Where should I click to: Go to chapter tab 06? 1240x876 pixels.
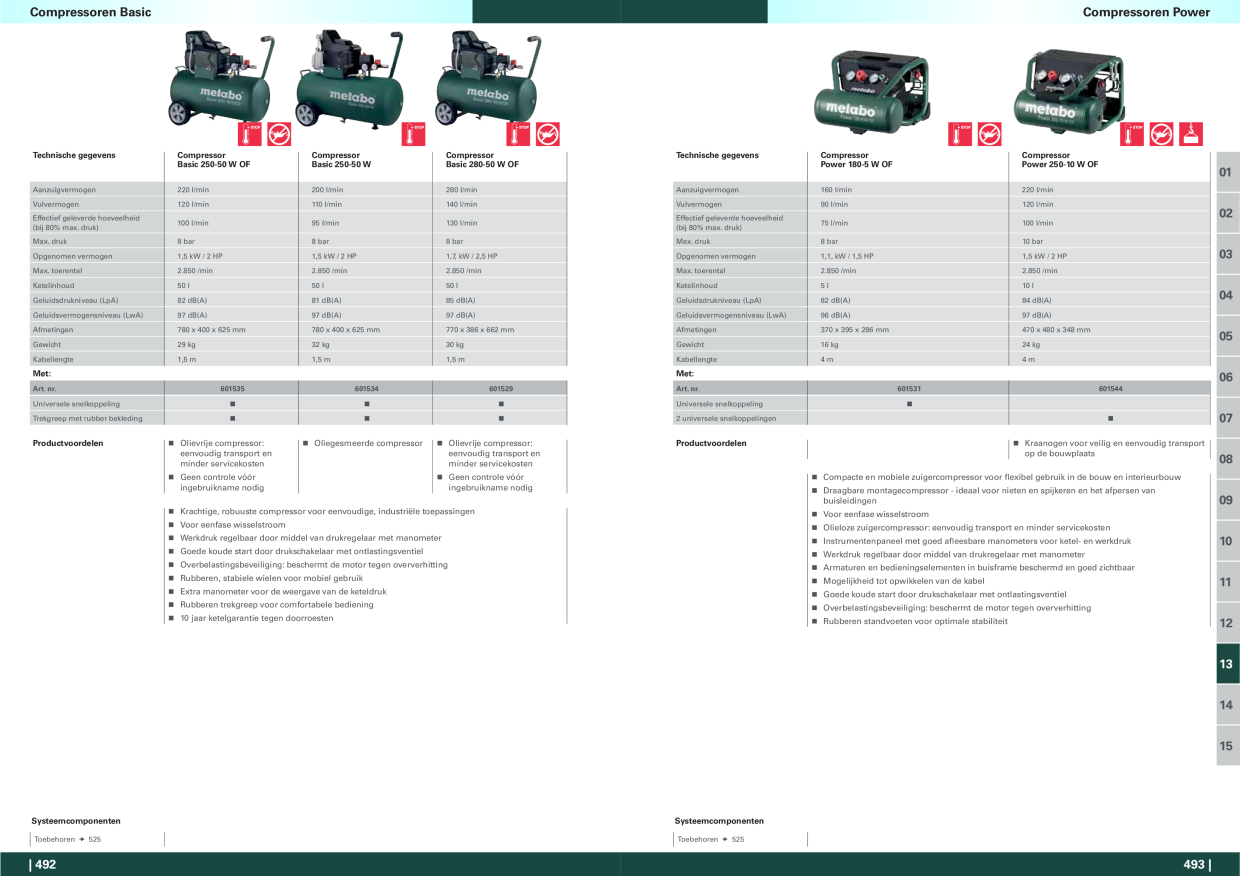click(x=1227, y=377)
